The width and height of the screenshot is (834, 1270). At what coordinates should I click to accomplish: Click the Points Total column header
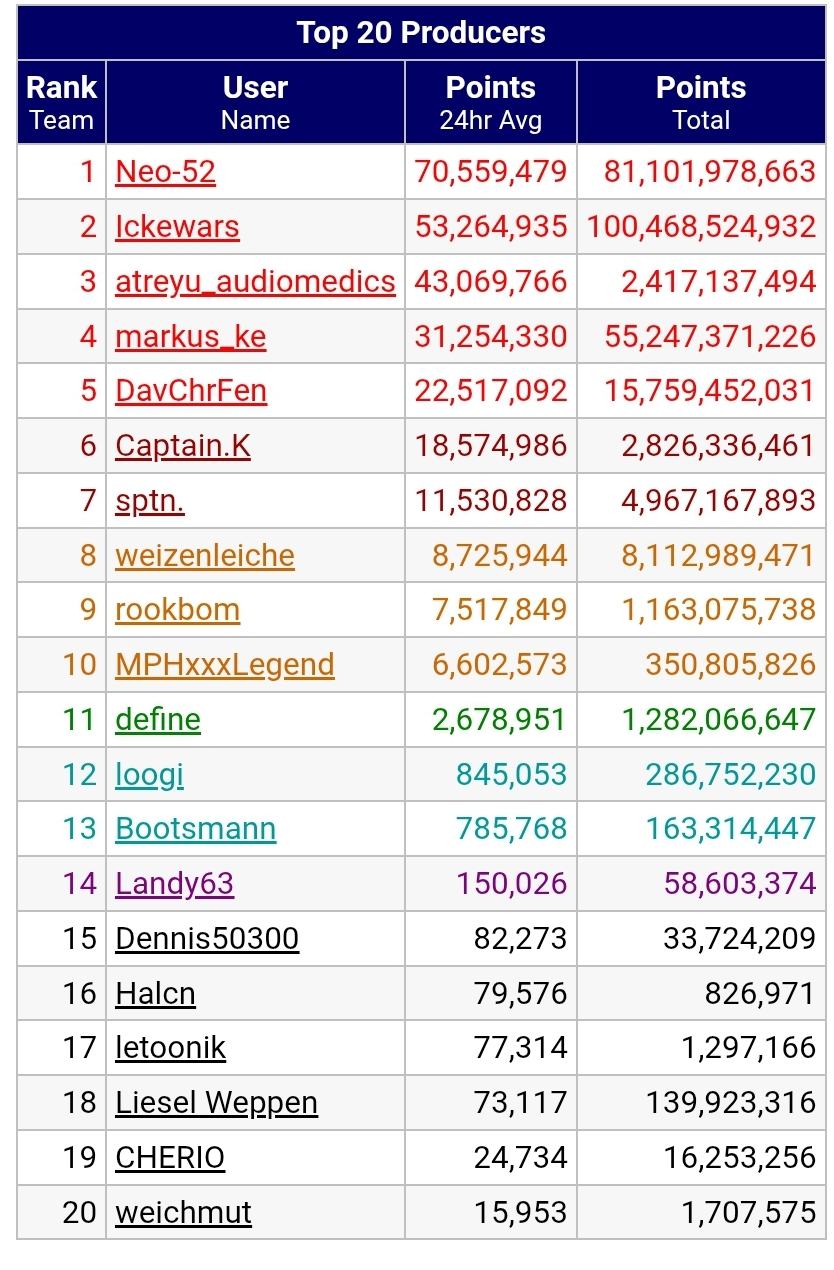point(701,102)
